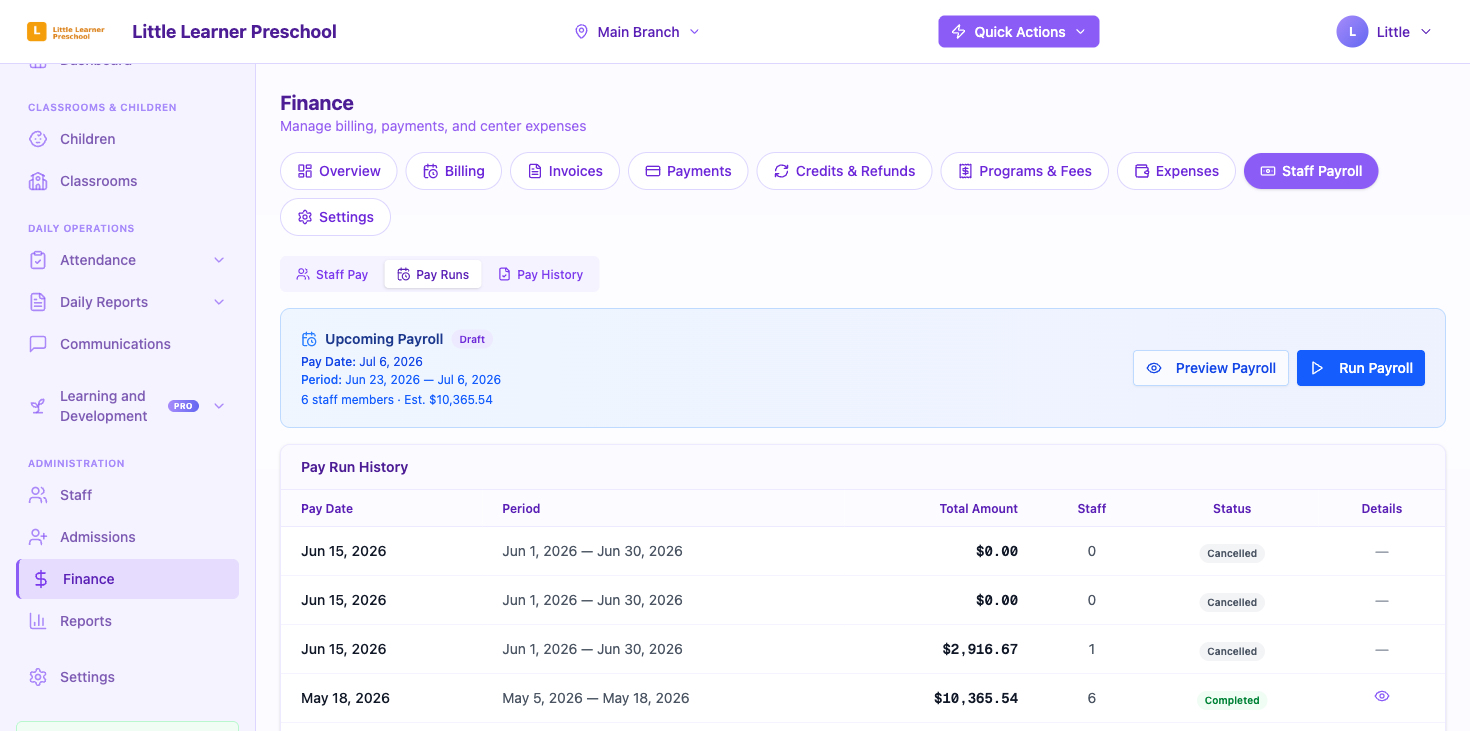1470x731 pixels.
Task: Click the Preview Payroll button
Action: (1211, 368)
